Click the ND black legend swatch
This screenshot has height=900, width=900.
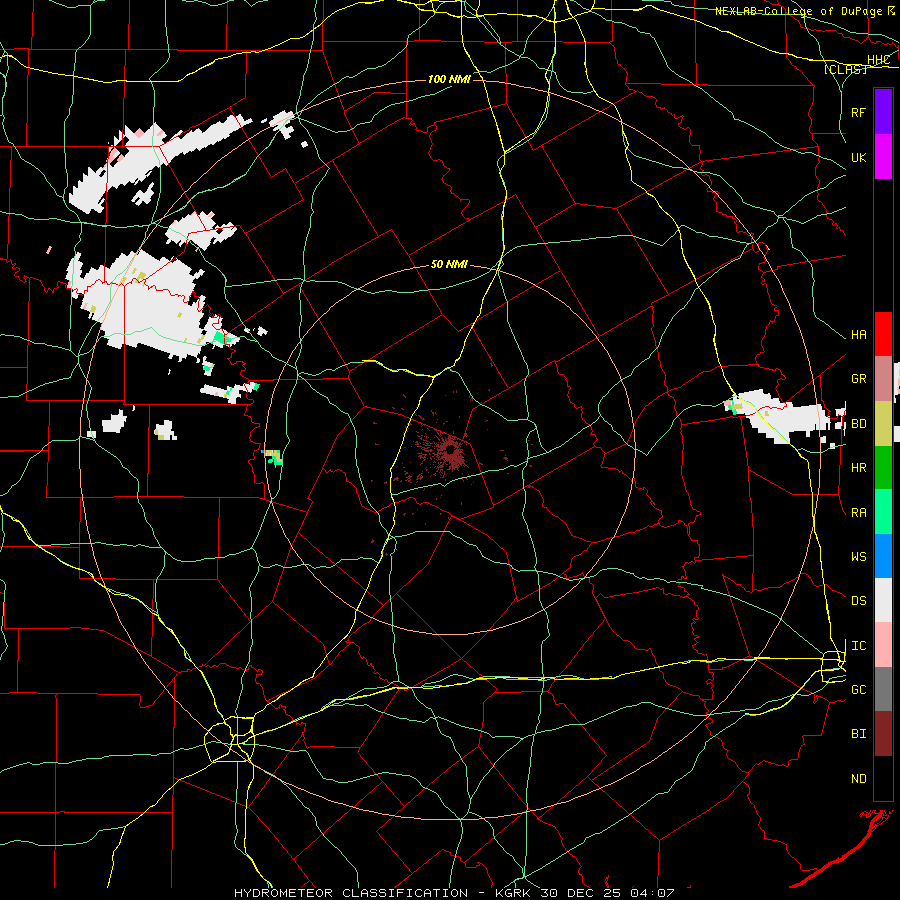click(x=883, y=778)
